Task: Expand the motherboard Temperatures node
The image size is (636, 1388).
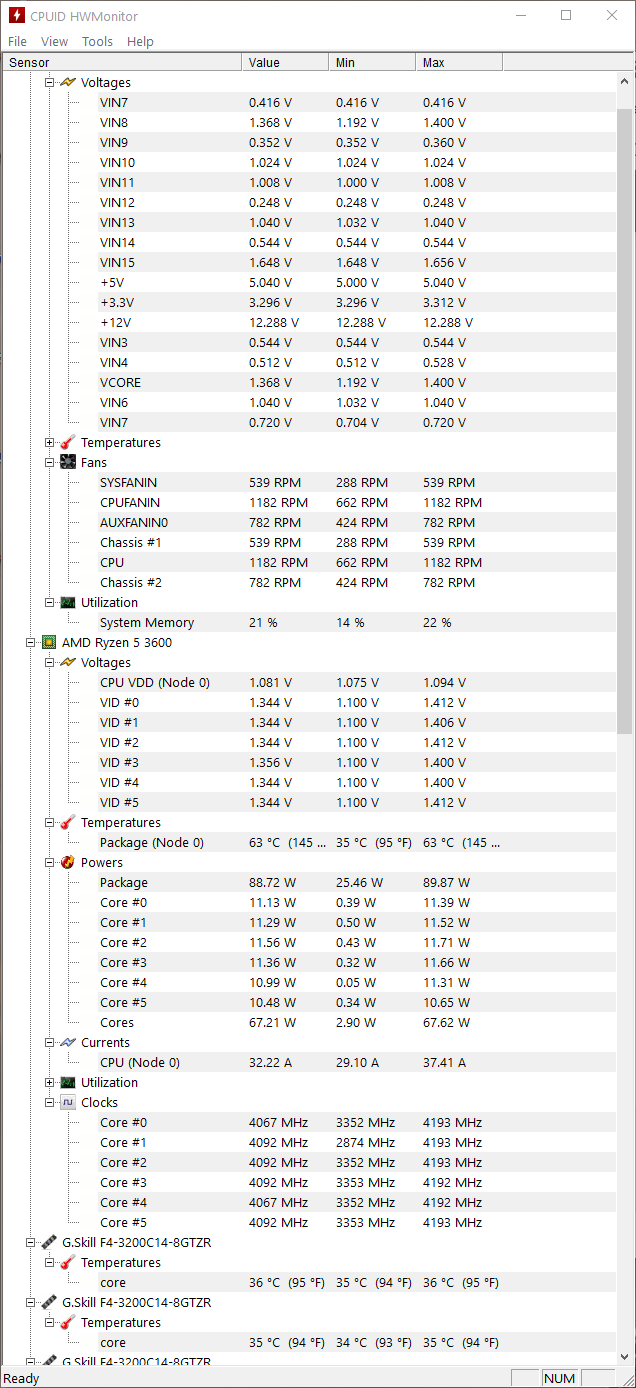Action: point(50,442)
